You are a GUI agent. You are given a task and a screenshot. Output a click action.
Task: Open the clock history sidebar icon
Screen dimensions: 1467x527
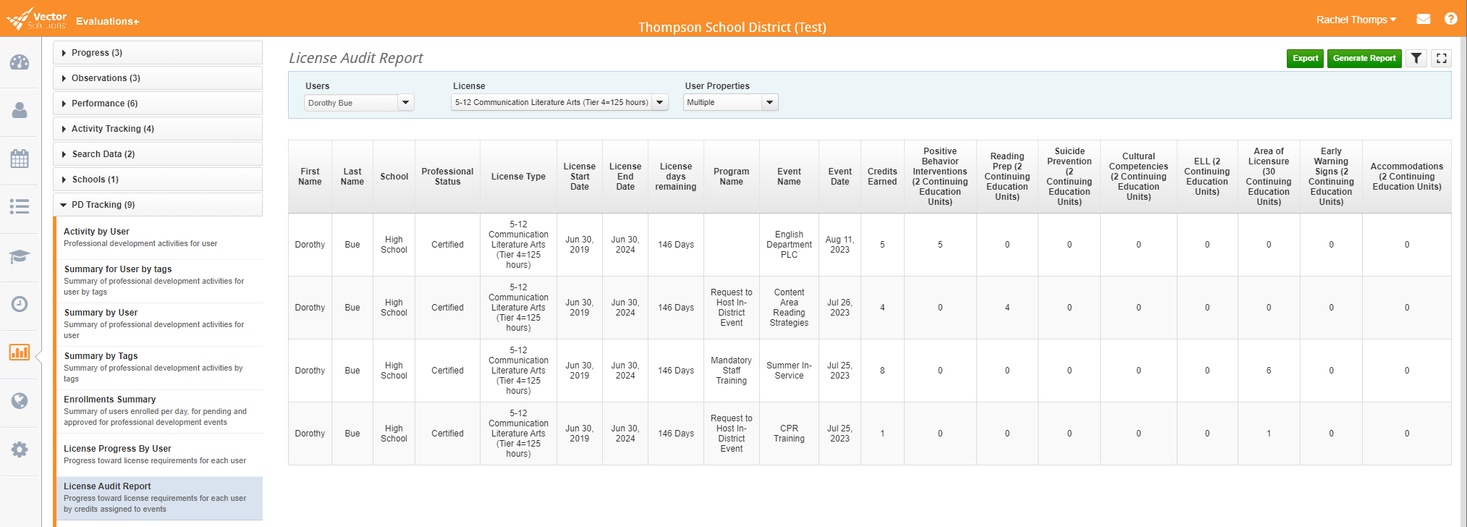[19, 304]
